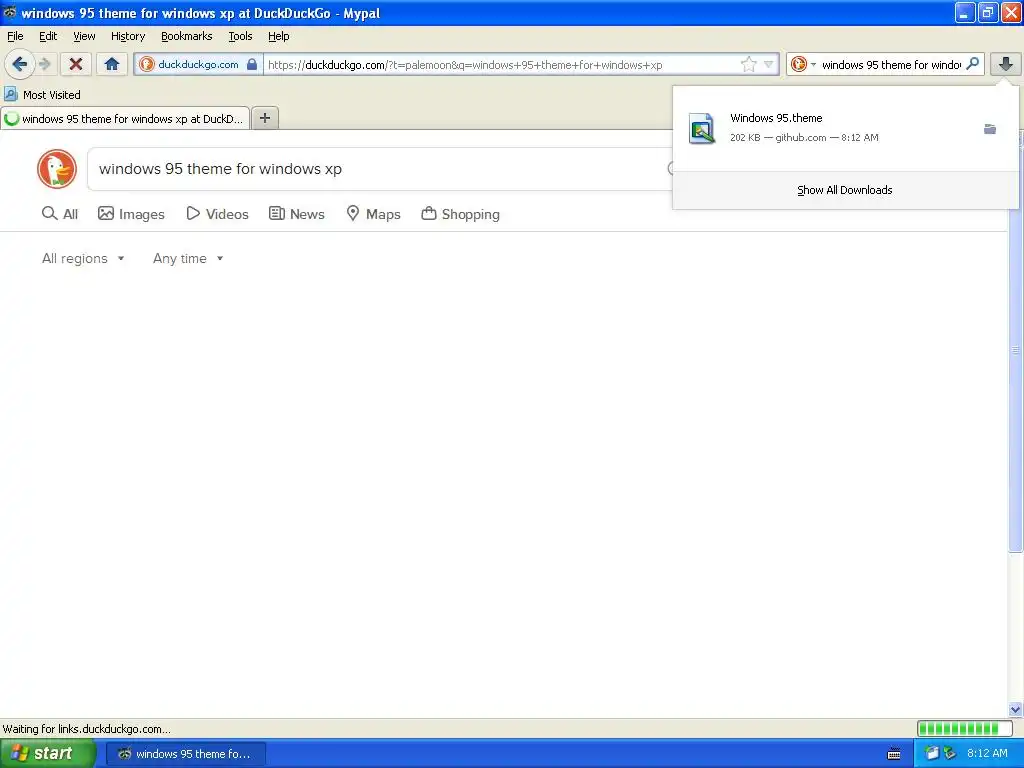The width and height of the screenshot is (1024, 768).
Task: Click the first system tray icon
Action: pyautogui.click(x=932, y=753)
